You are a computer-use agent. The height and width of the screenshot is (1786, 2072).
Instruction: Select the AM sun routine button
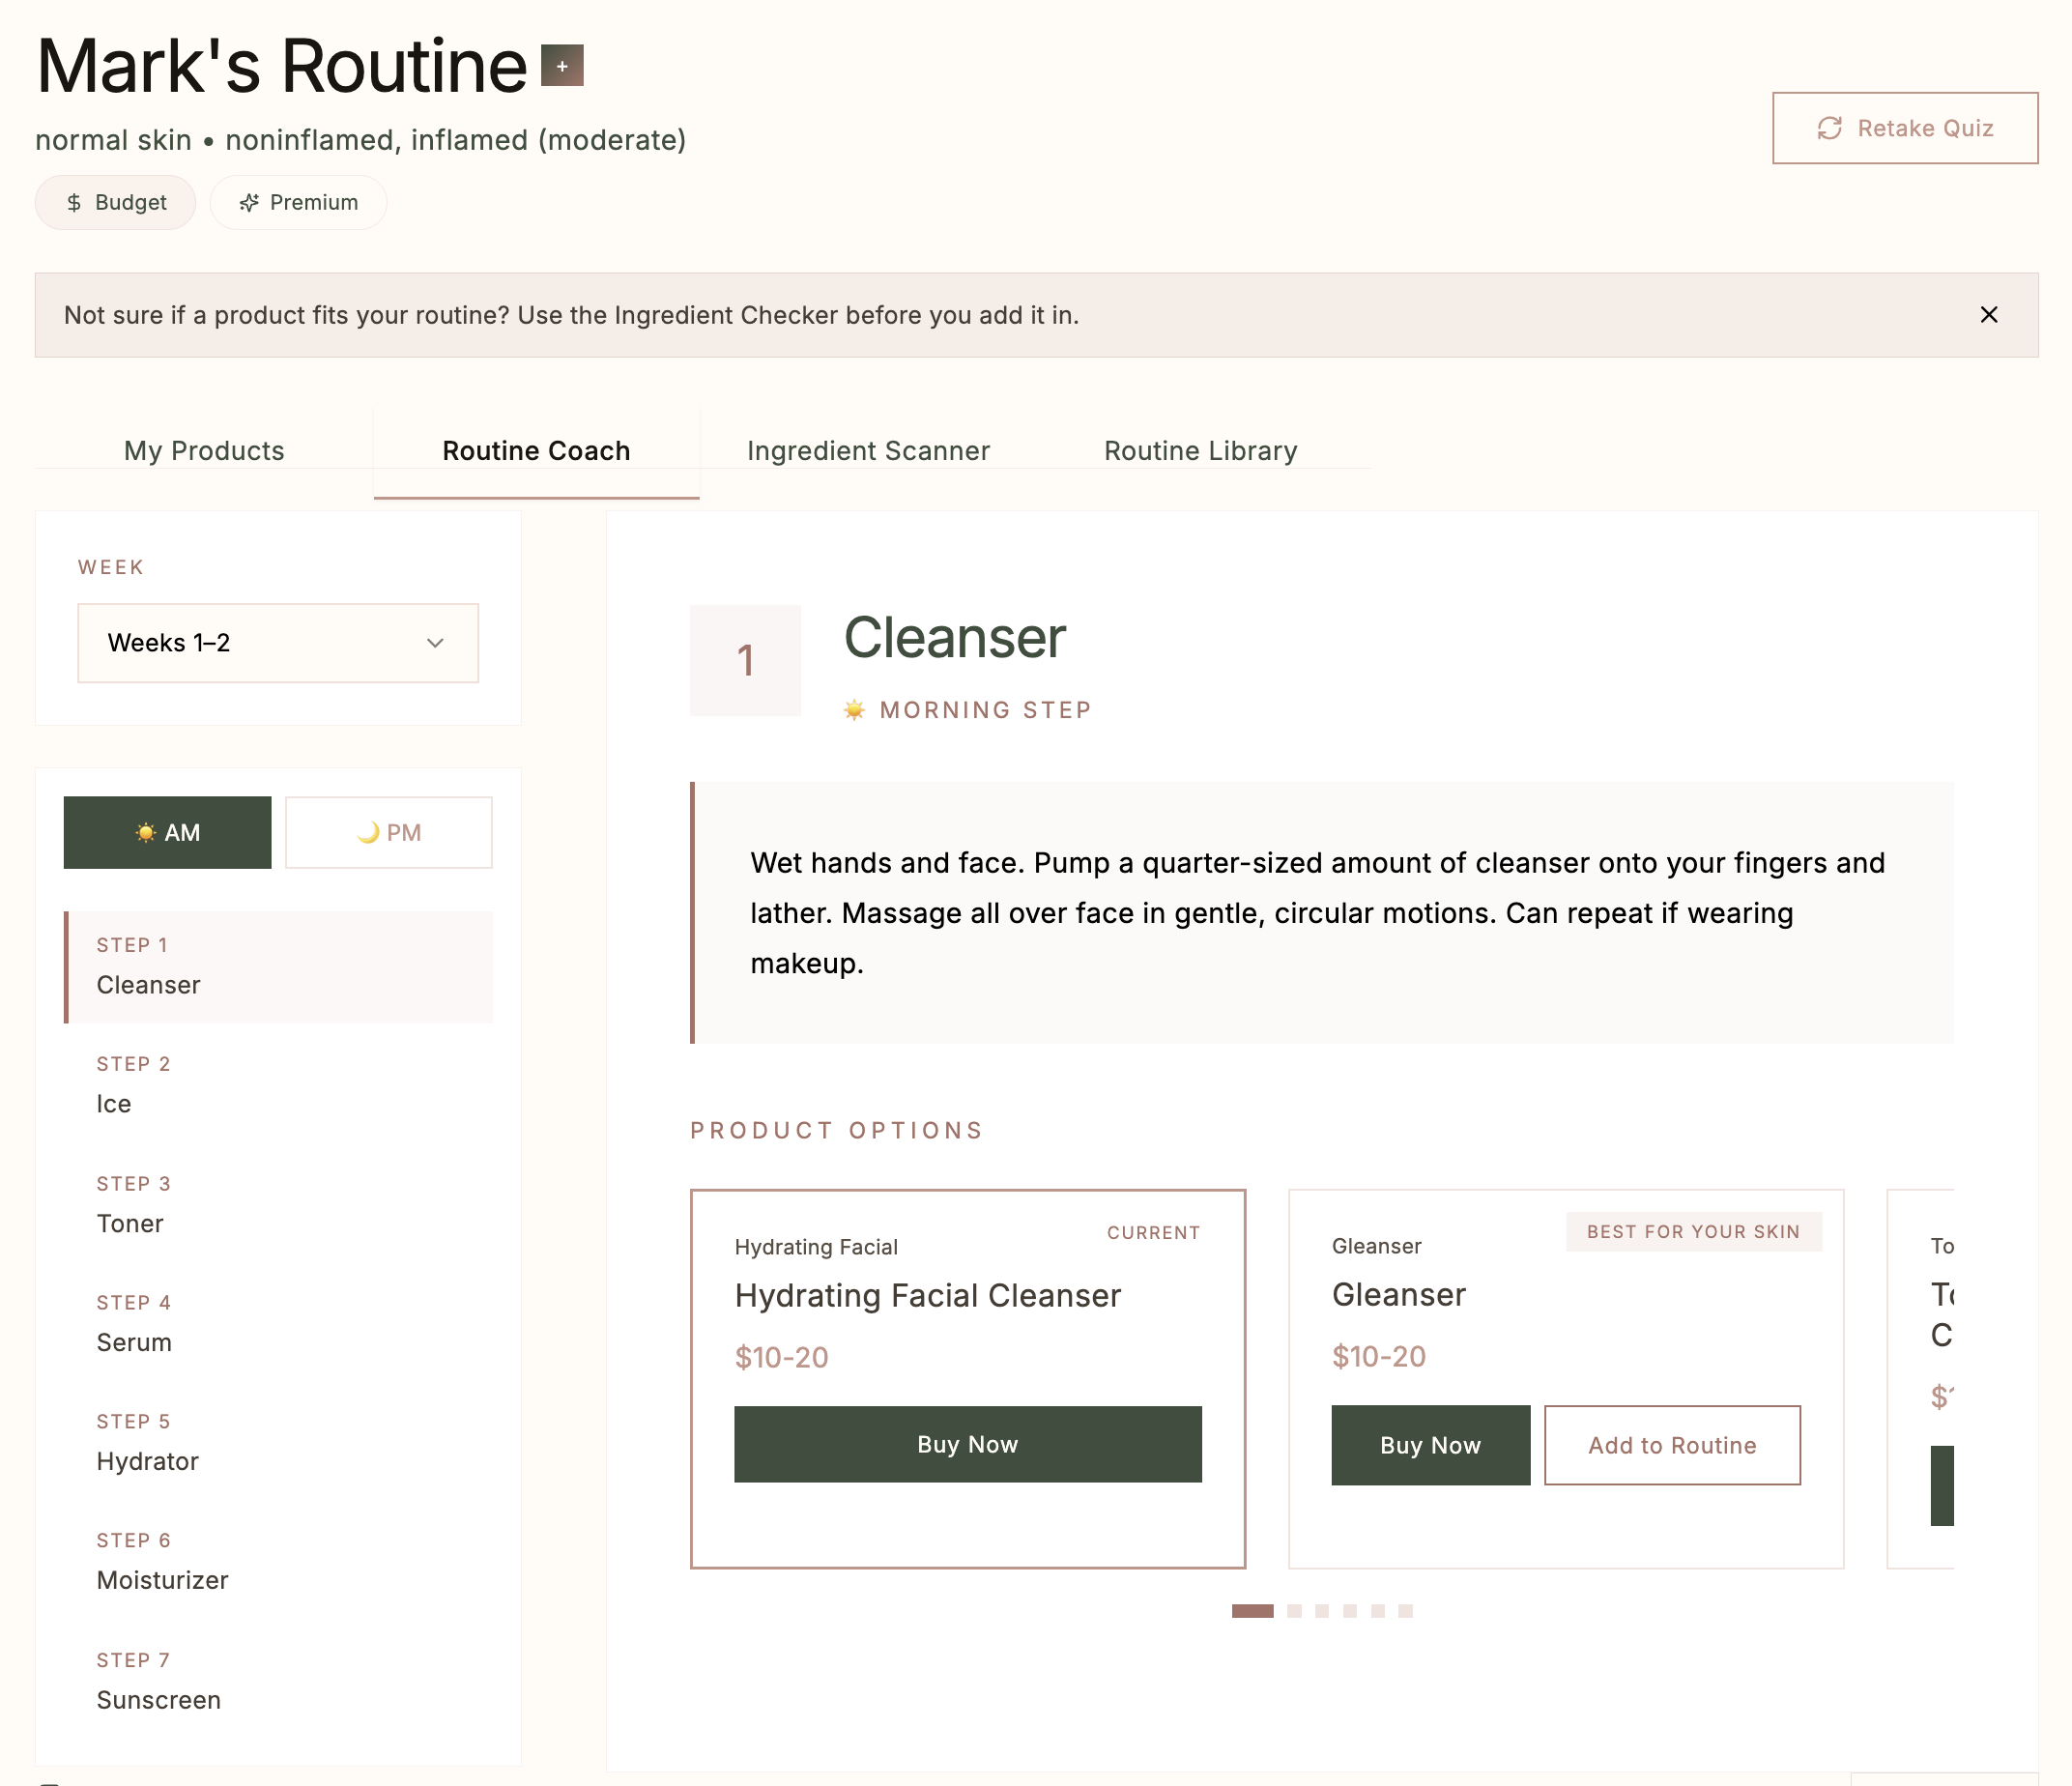[x=168, y=832]
